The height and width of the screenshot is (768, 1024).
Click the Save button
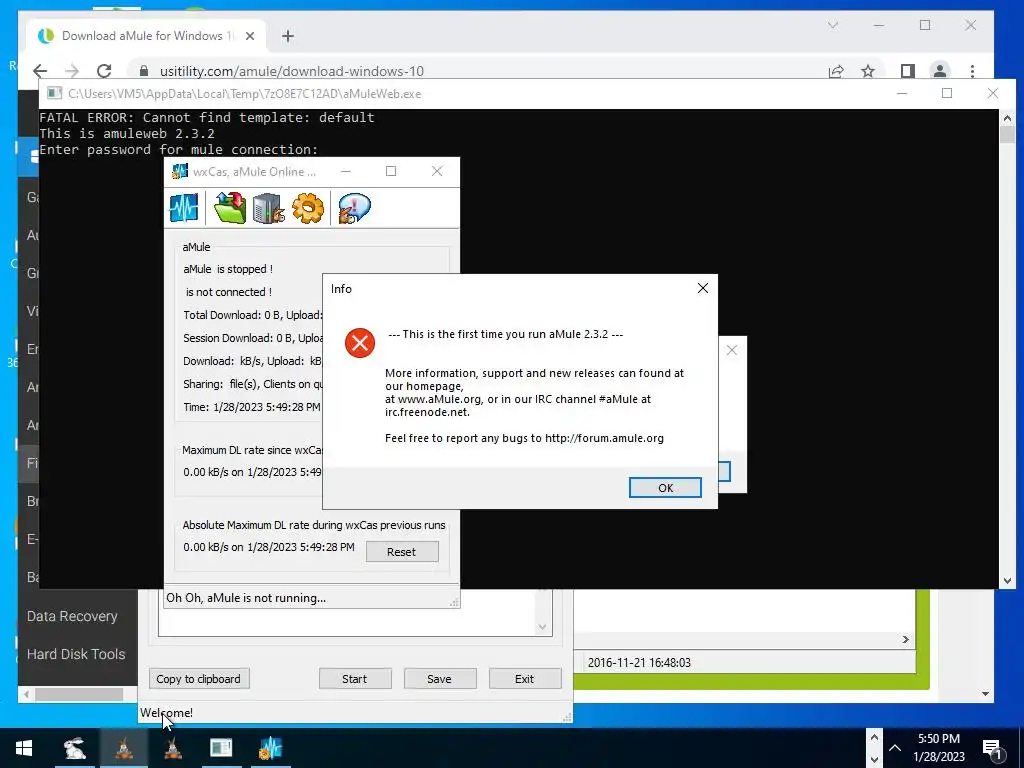click(x=439, y=679)
